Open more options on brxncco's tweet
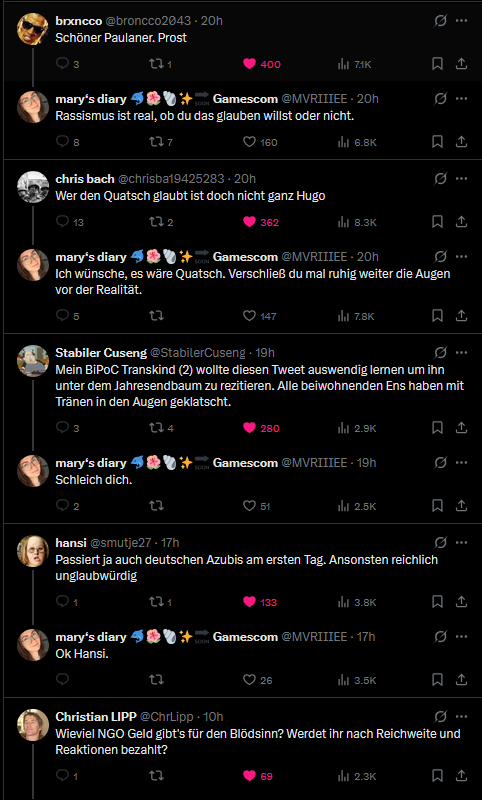The image size is (482, 800). 462,21
